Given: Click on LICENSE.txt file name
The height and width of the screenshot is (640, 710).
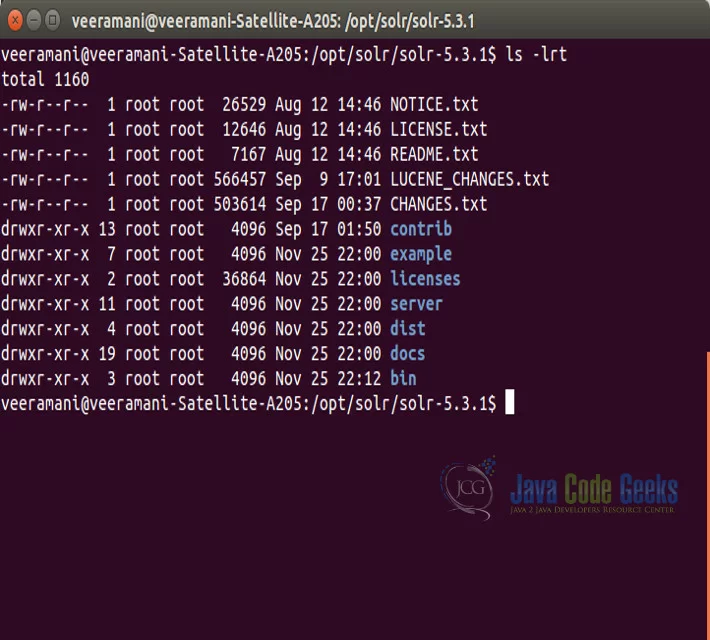Looking at the screenshot, I should click(439, 130).
